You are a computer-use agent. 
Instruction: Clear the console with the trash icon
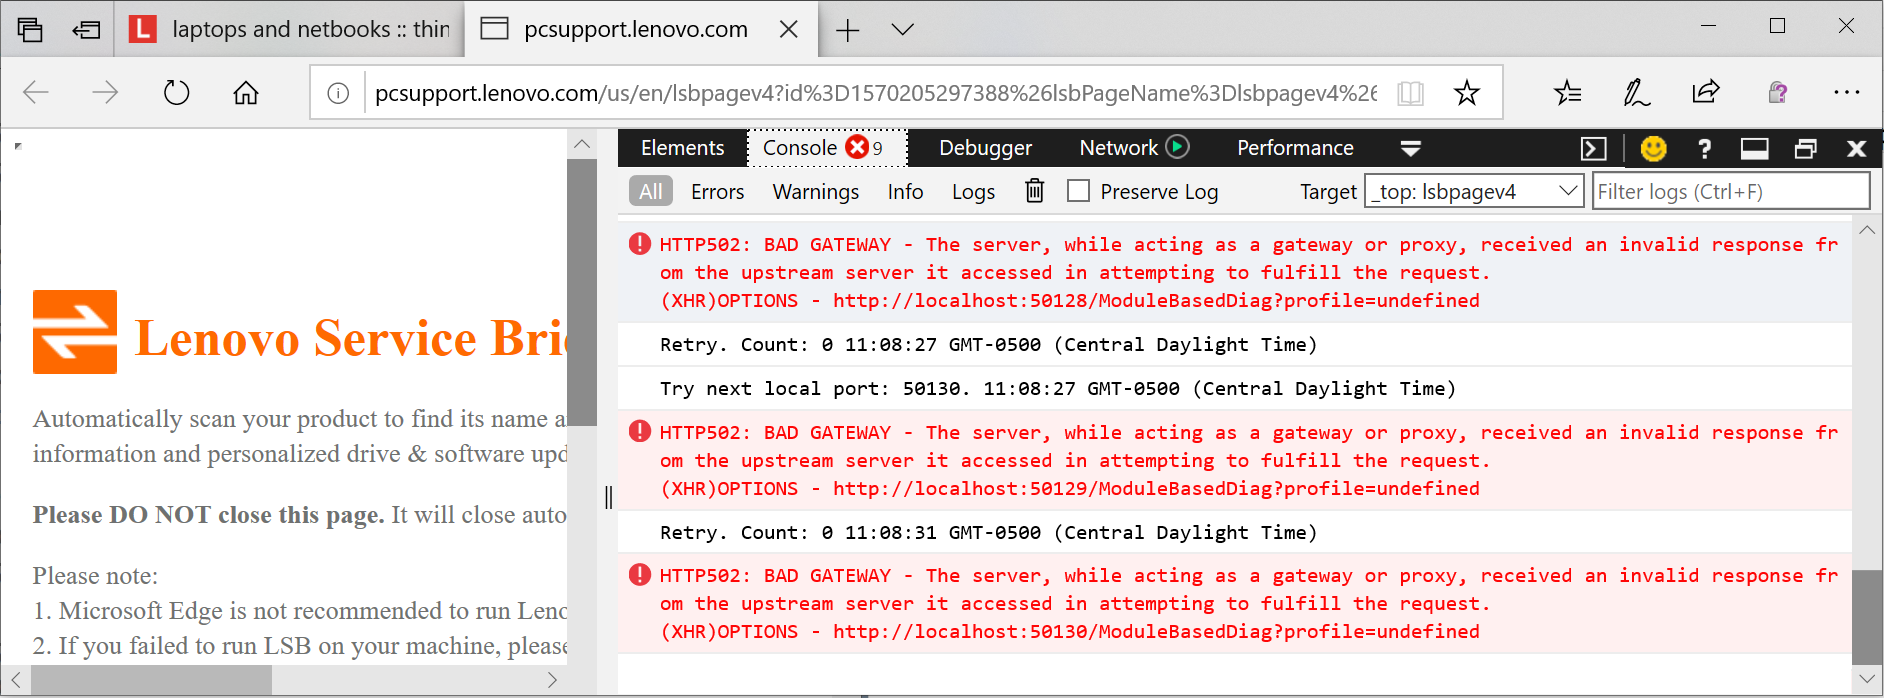click(1035, 191)
